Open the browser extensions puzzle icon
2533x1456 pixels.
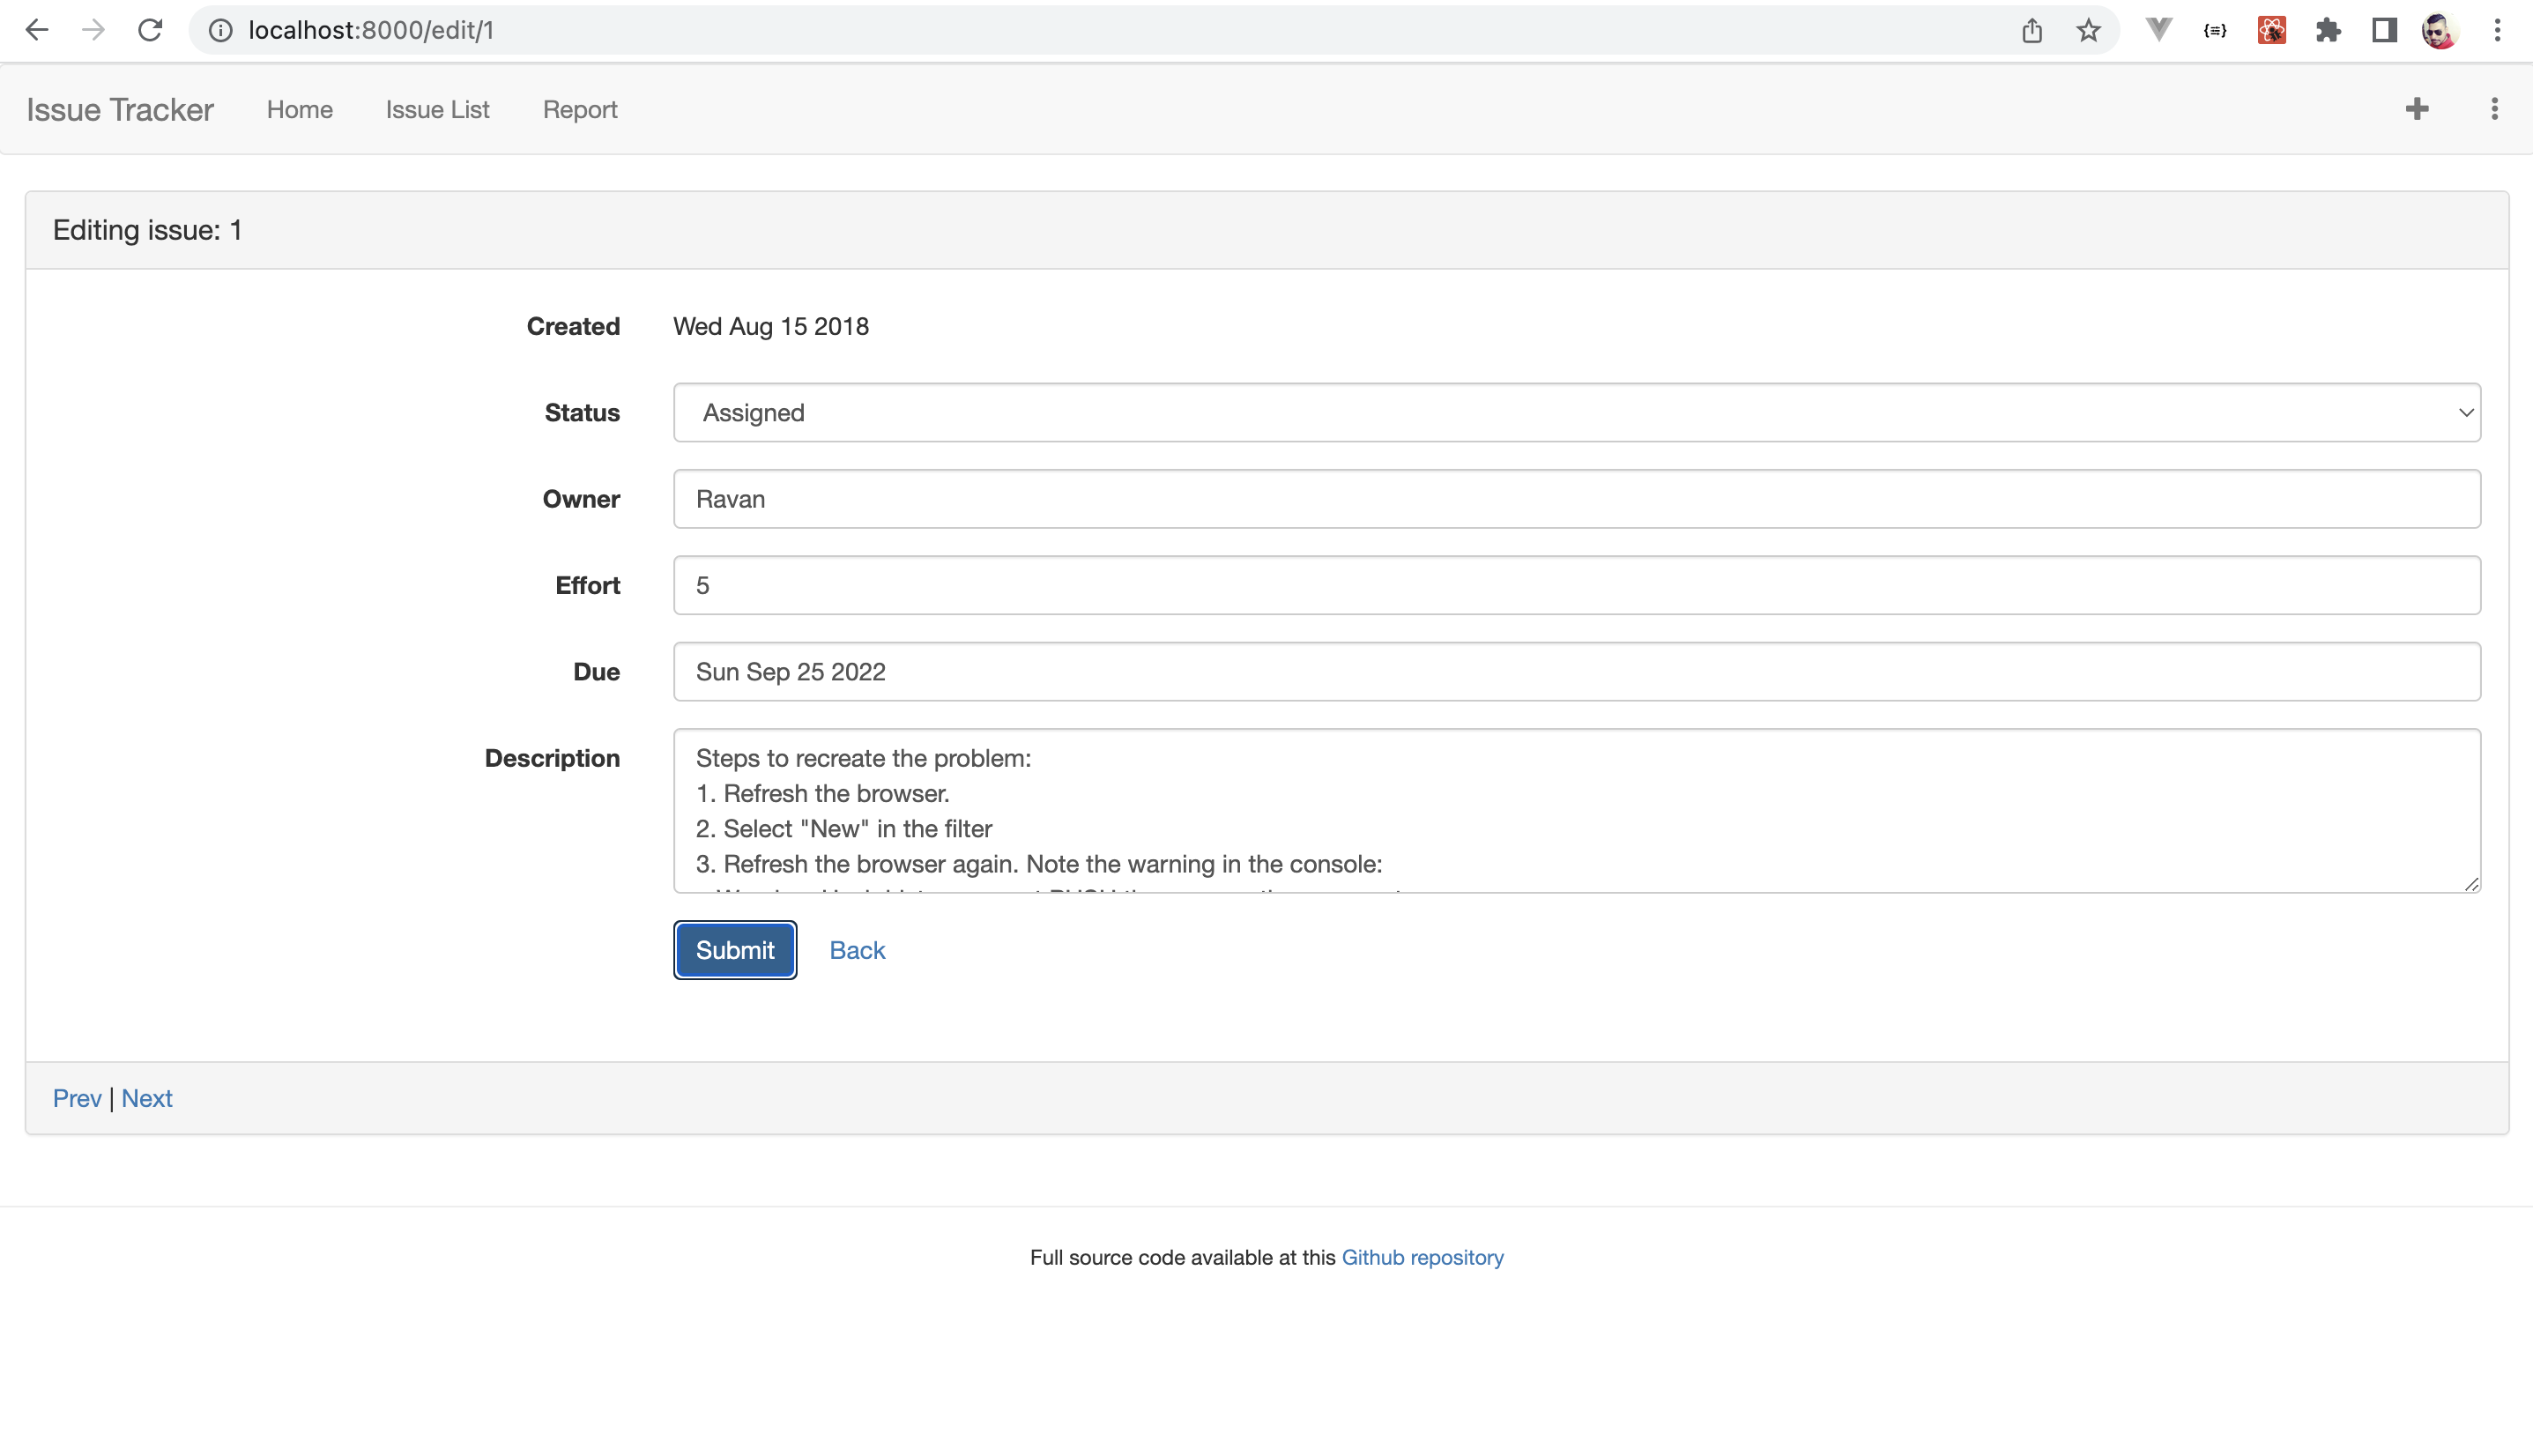point(2330,30)
